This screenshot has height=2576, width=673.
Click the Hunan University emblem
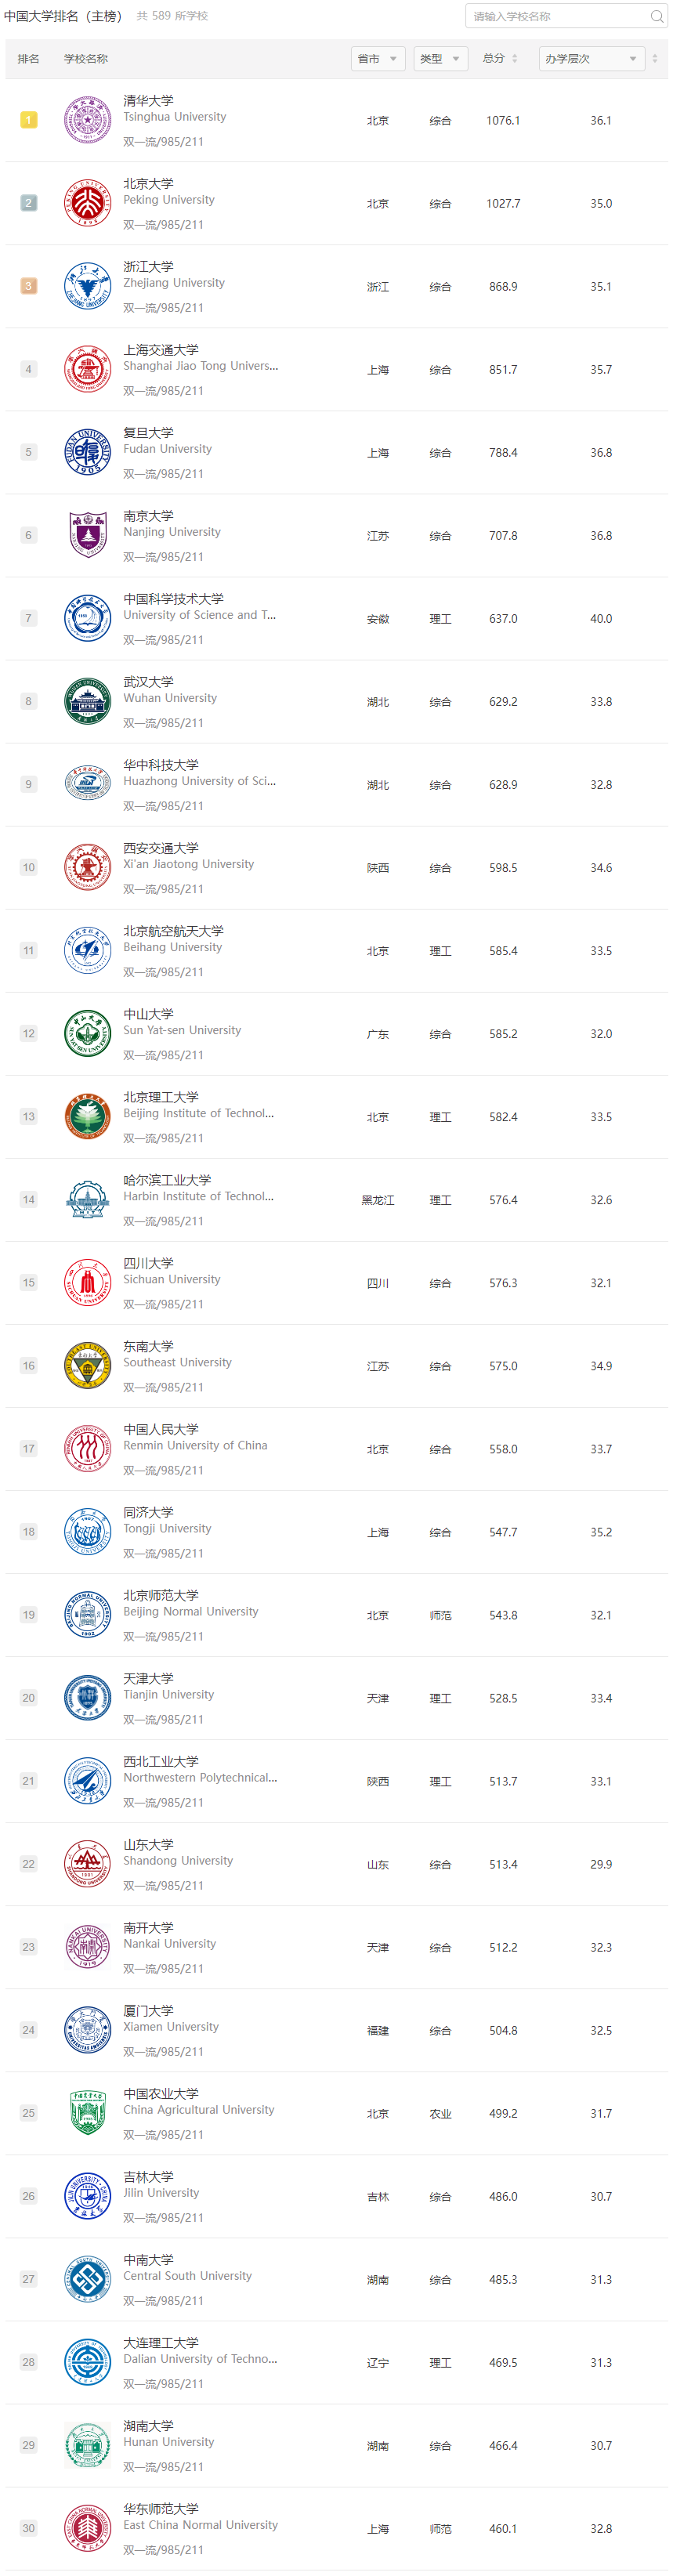87,2444
